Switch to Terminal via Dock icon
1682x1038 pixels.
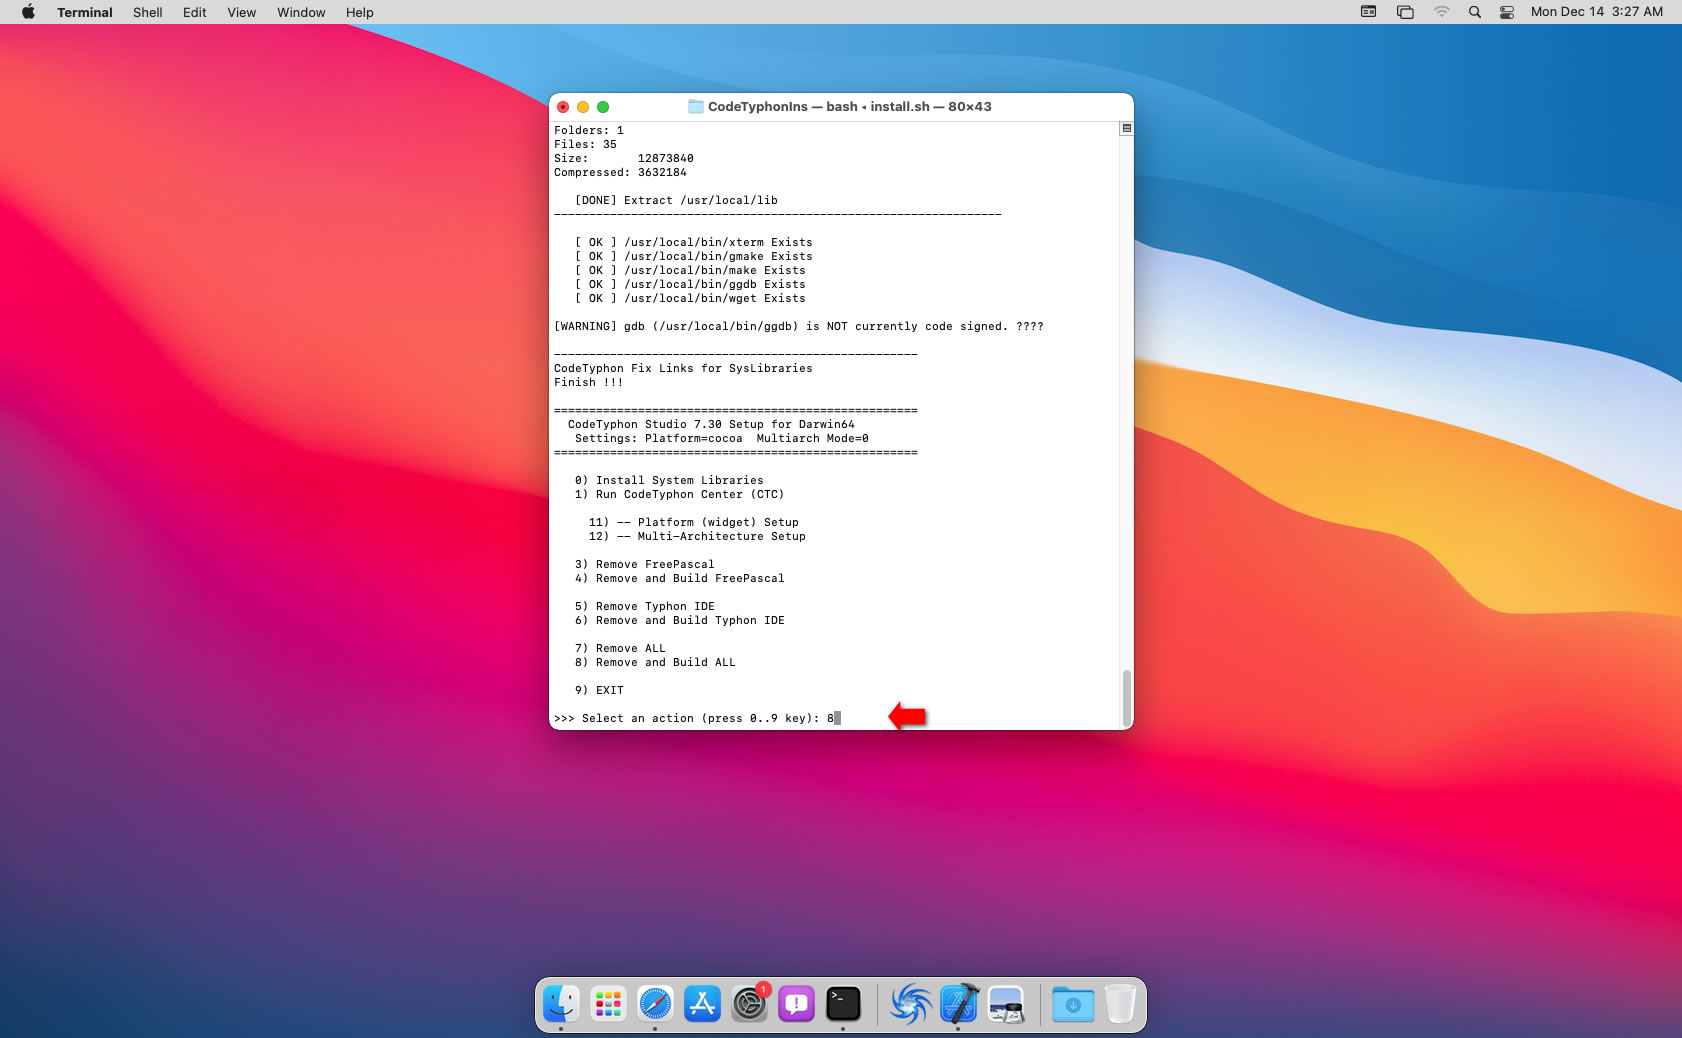coord(843,1004)
